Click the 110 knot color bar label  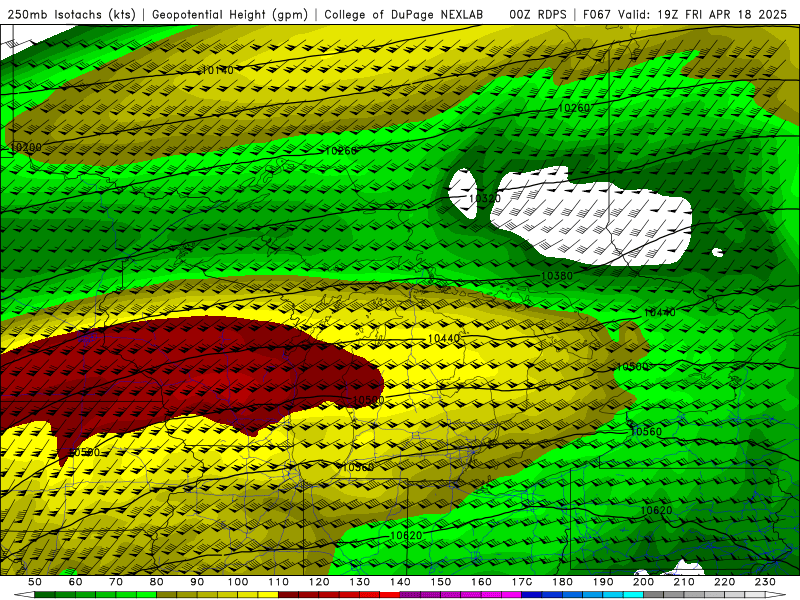[x=279, y=582]
